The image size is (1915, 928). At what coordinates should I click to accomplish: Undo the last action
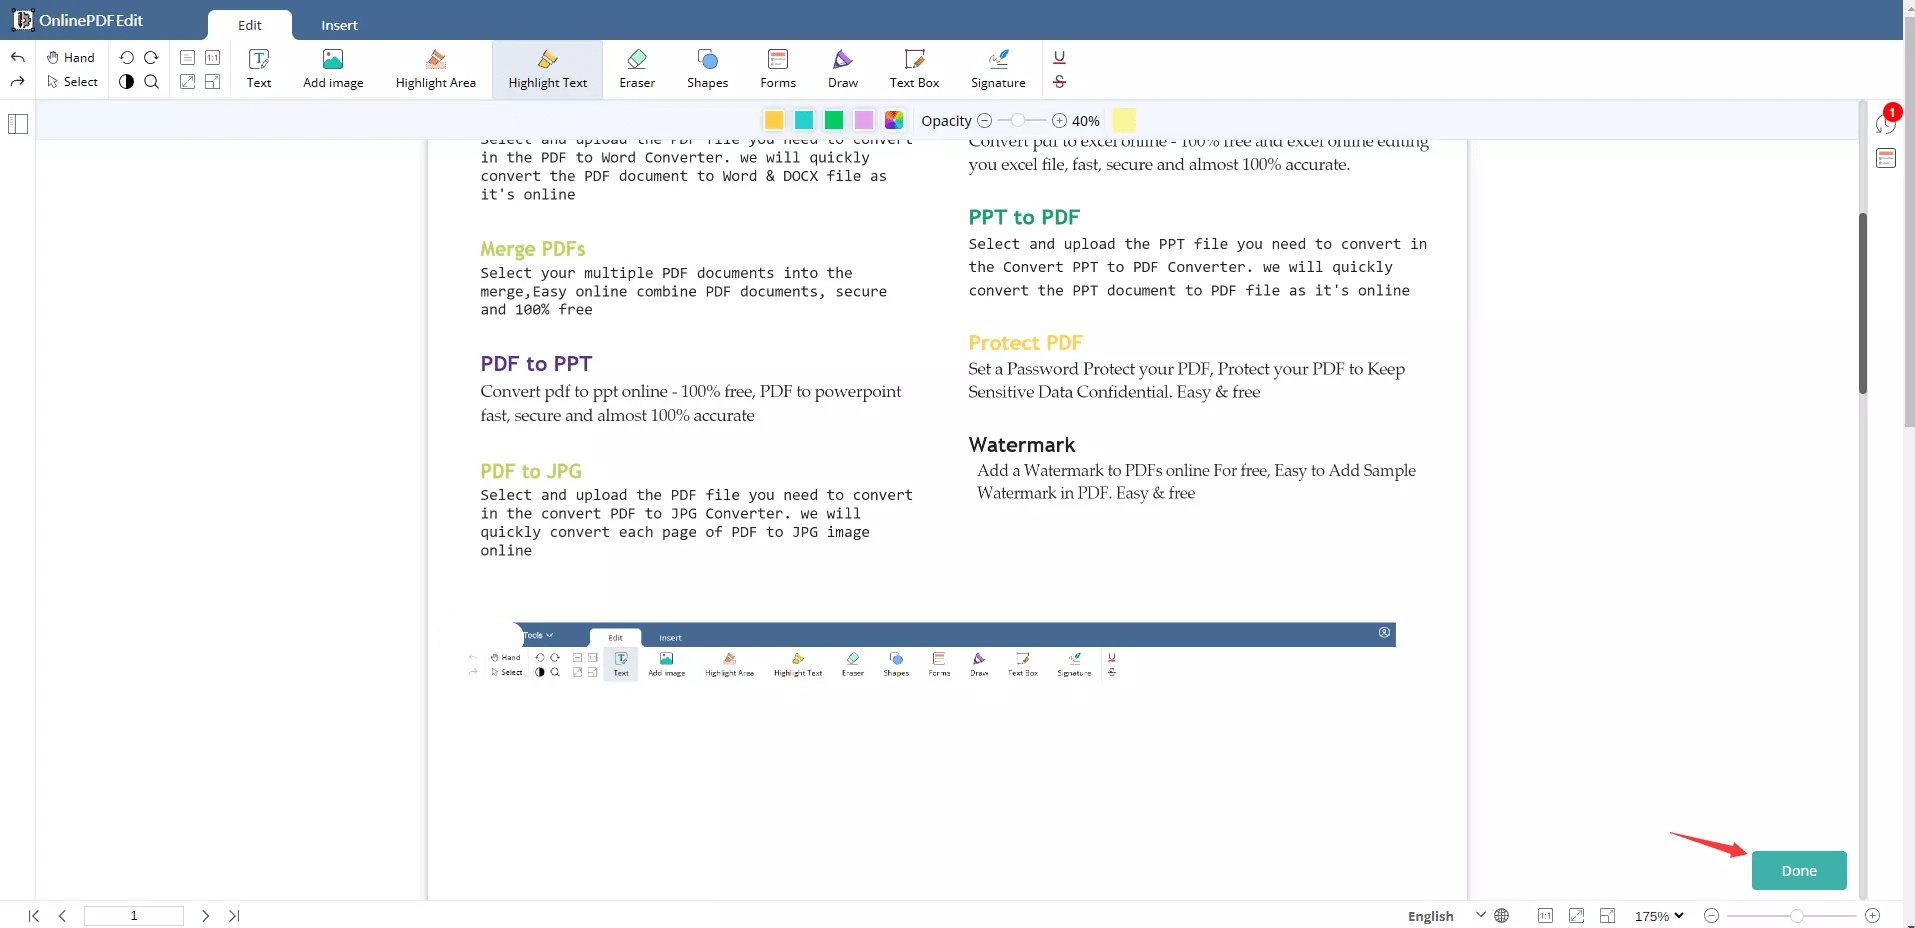point(18,57)
